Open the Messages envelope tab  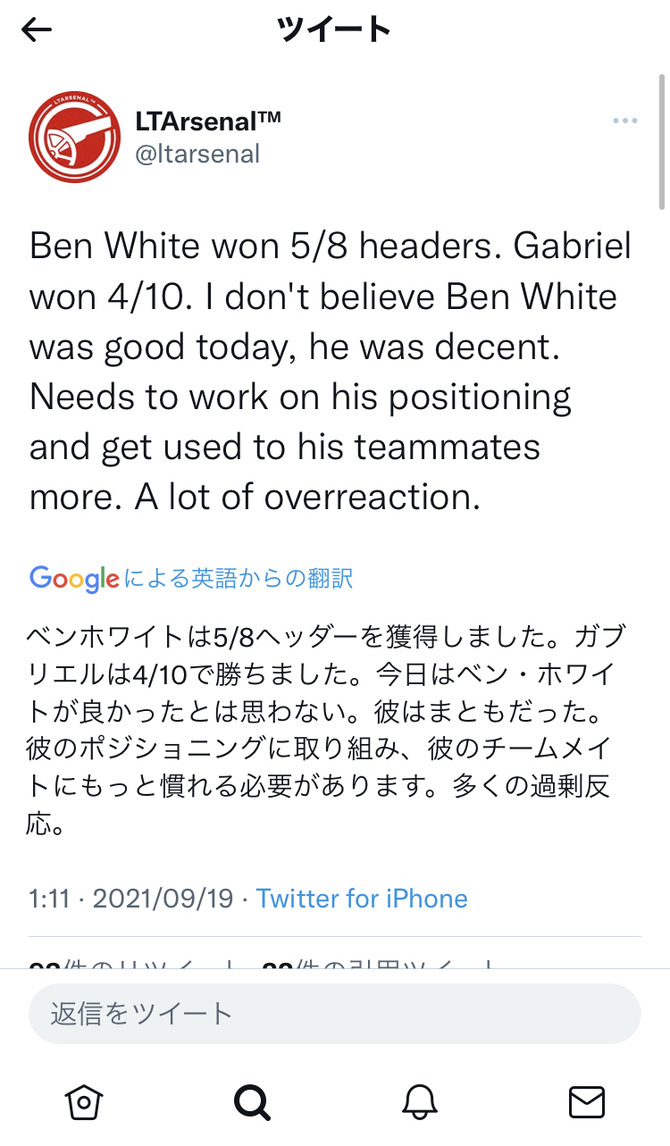[586, 1101]
